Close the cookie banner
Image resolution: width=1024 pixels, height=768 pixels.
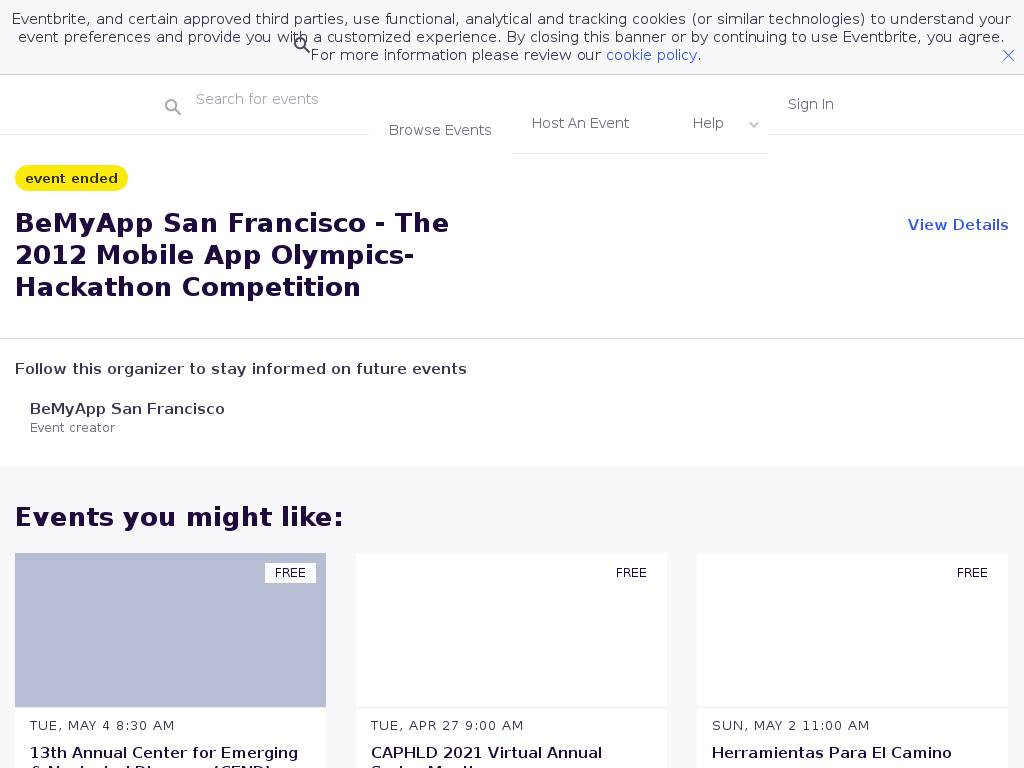1008,56
